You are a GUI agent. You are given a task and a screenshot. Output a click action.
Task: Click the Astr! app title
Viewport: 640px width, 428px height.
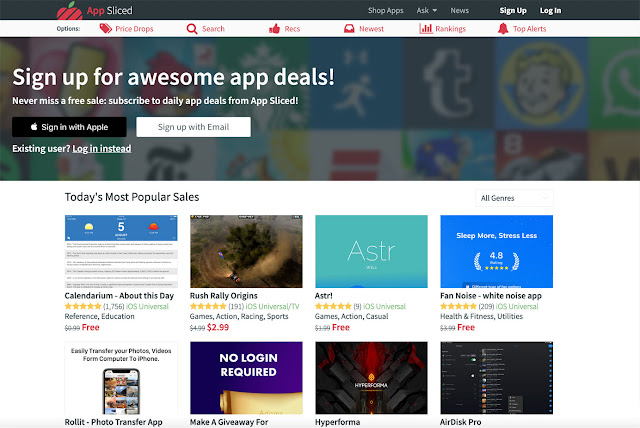[324, 296]
